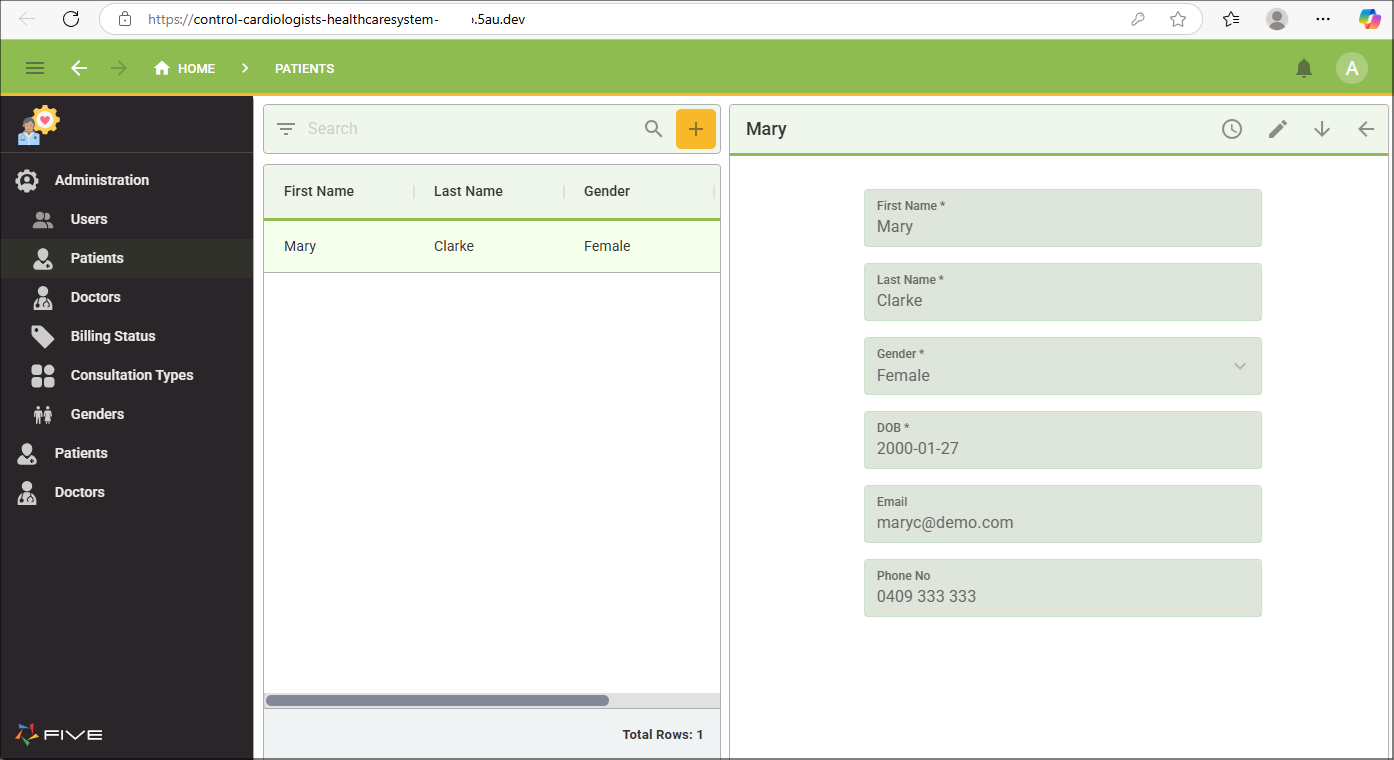The height and width of the screenshot is (760, 1394).
Task: Click the Genders icon in sidebar
Action: click(43, 414)
